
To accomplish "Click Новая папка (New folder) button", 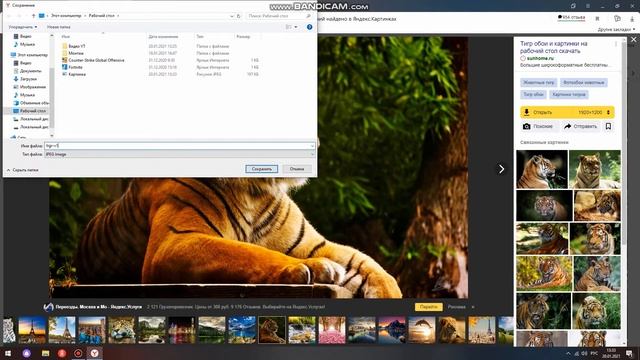I will point(59,27).
